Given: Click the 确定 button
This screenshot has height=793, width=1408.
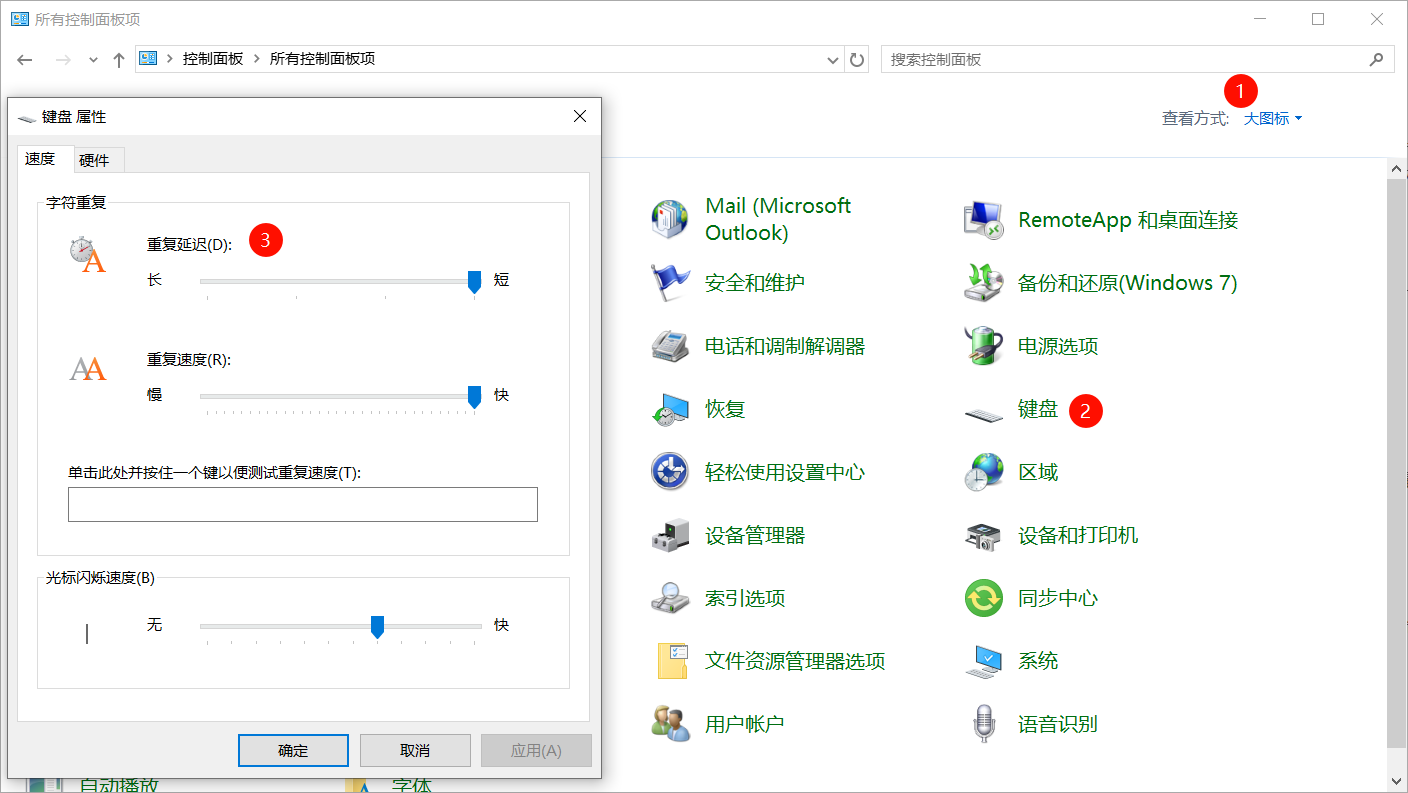Looking at the screenshot, I should (x=293, y=750).
